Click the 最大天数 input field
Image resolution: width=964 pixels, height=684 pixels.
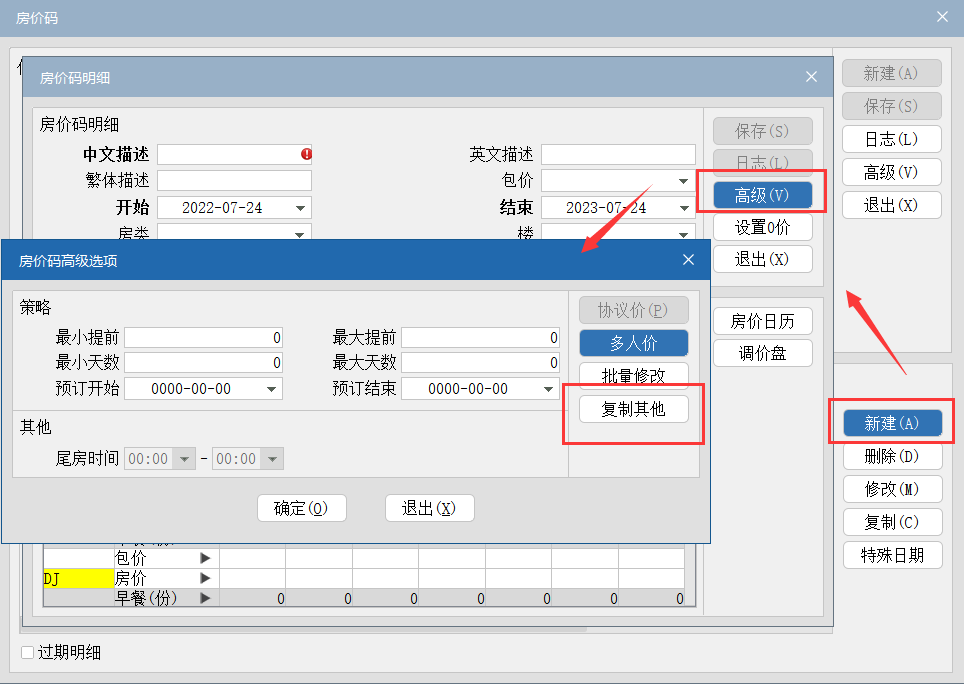pos(480,363)
